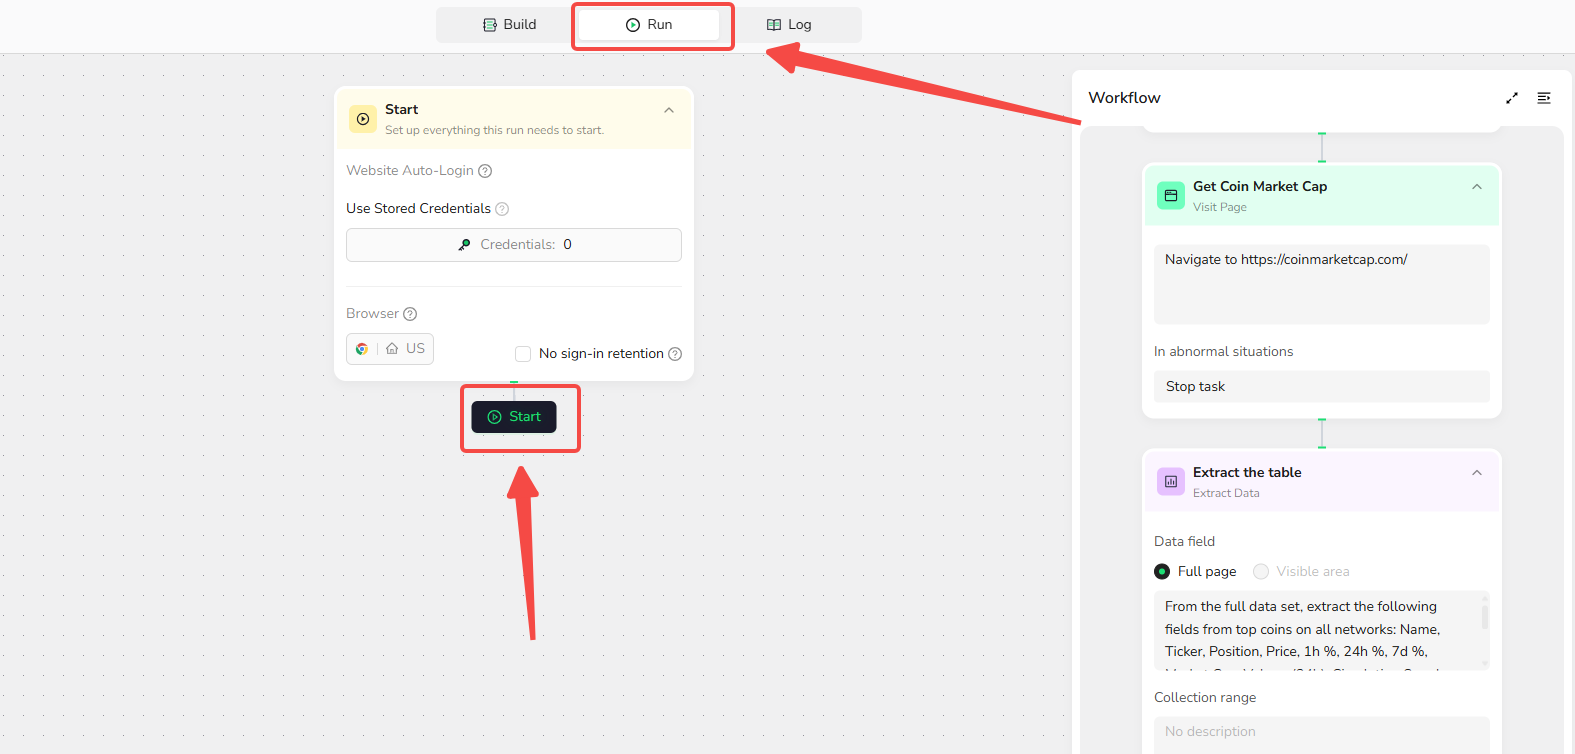
Task: Switch to the Build tab
Action: 510,25
